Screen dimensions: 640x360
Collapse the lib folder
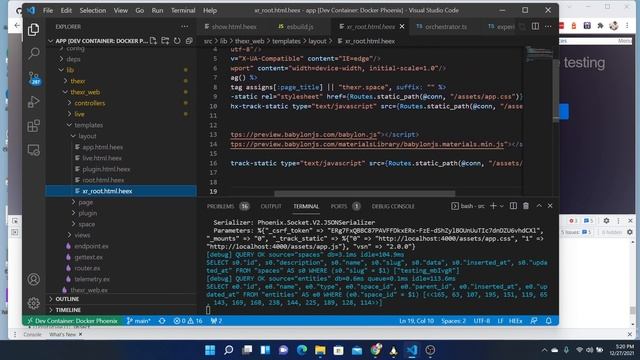(x=70, y=70)
